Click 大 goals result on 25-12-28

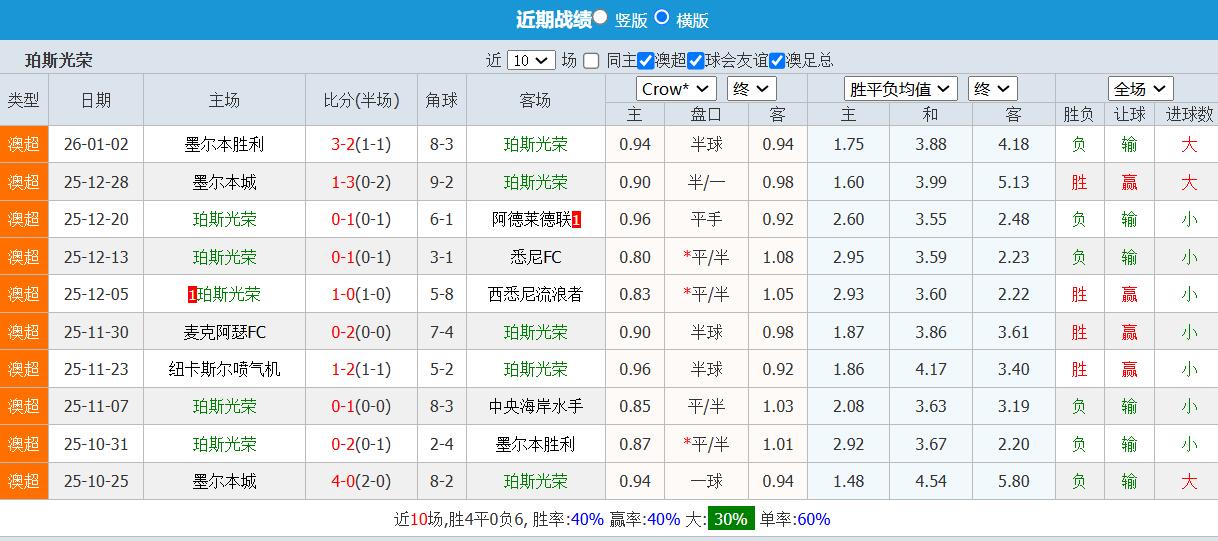(1189, 182)
